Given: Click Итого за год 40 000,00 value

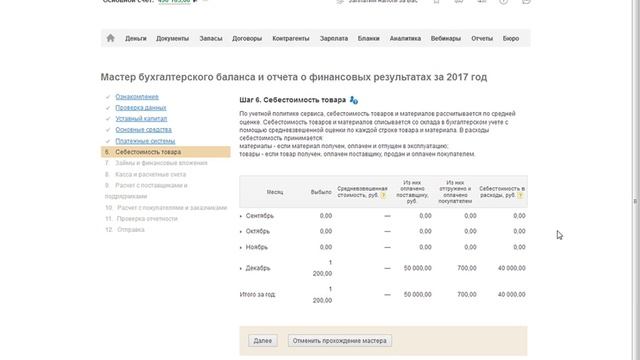Looking at the screenshot, I should click(x=511, y=295).
